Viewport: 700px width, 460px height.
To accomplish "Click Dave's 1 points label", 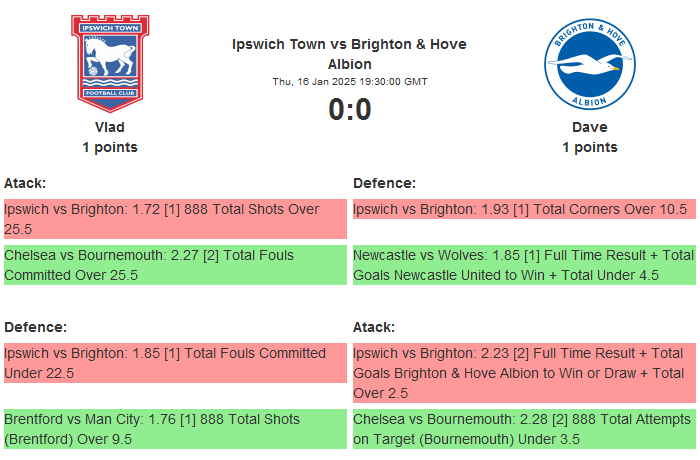I will 589,147.
